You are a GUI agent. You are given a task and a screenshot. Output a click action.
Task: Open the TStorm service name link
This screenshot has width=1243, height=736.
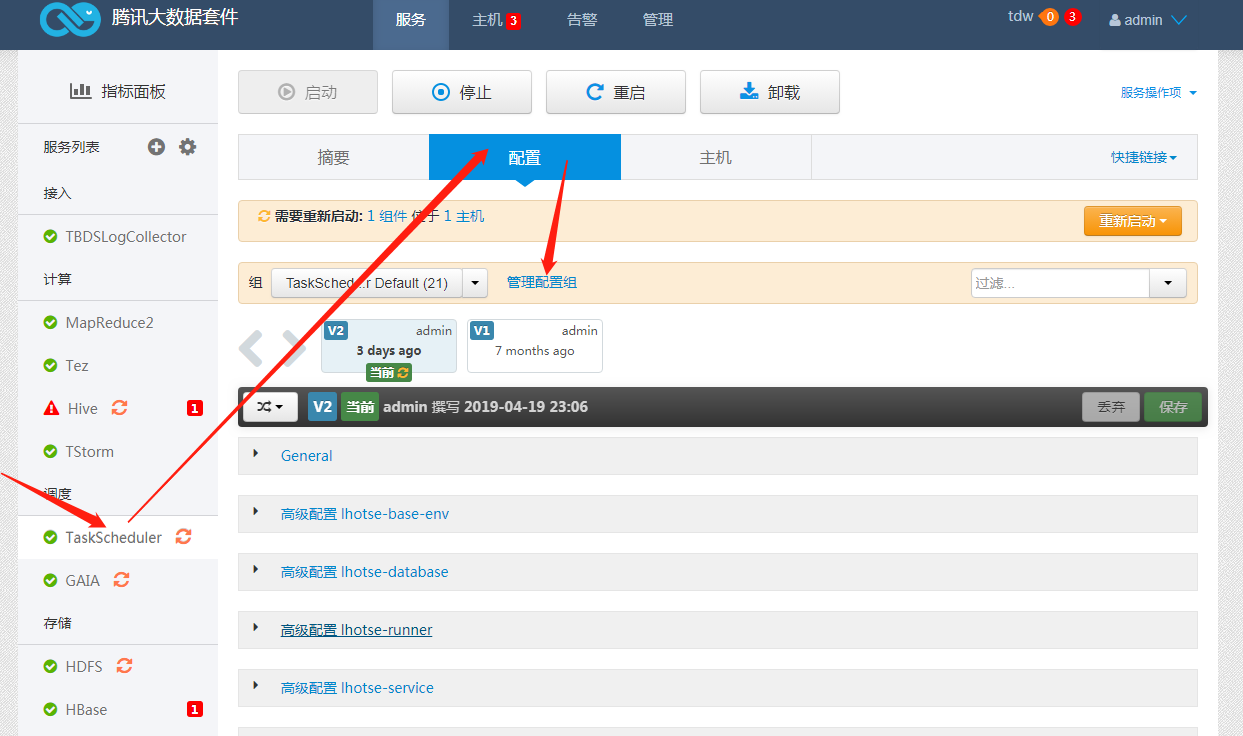(x=90, y=452)
